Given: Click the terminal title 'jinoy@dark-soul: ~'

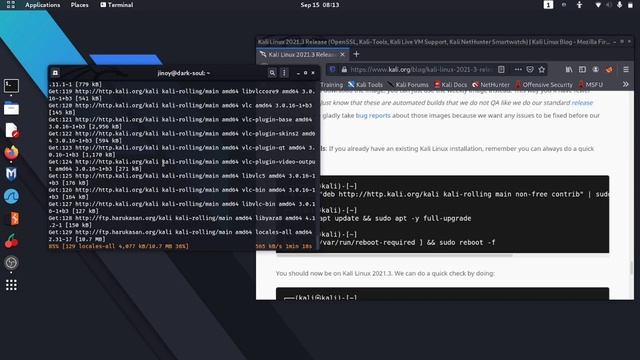Looking at the screenshot, I should coord(184,73).
